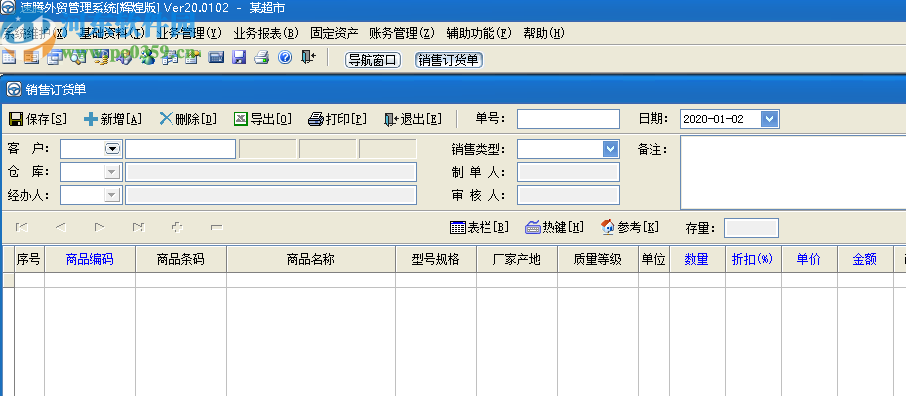This screenshot has height=396, width=906.
Task: Open help via the blue question mark icon
Action: (x=285, y=57)
